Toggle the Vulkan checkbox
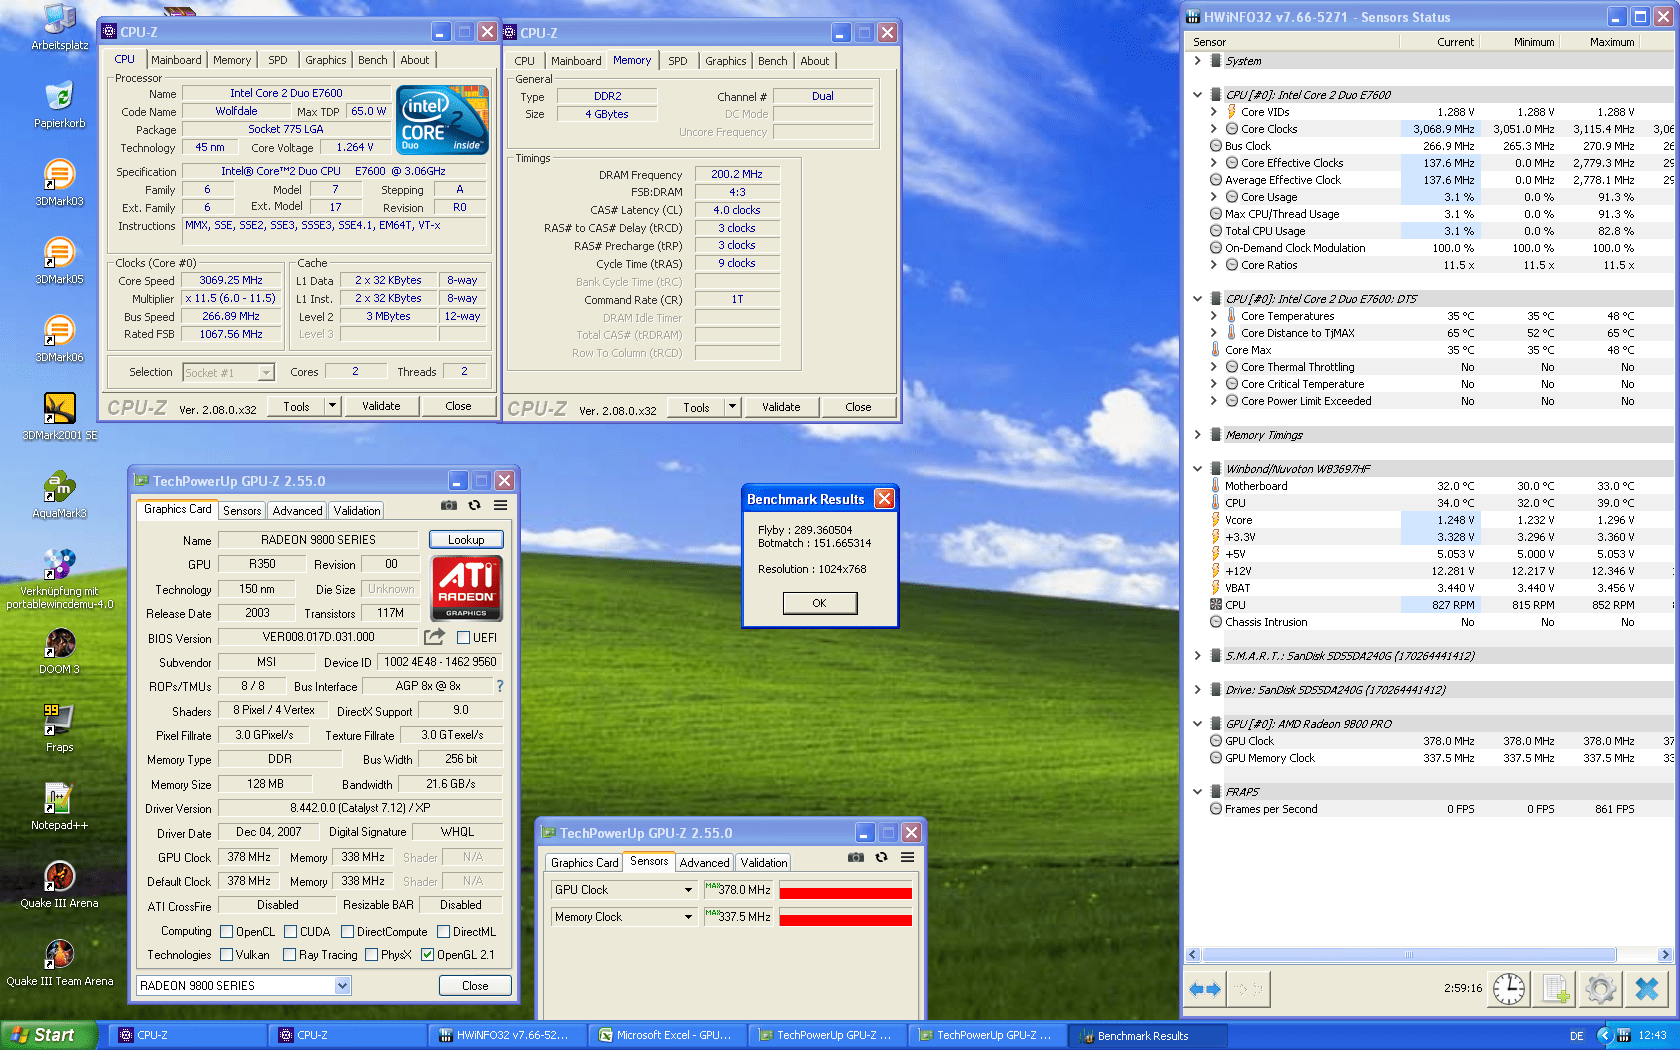Screen dimensions: 1680x1050 pos(226,955)
